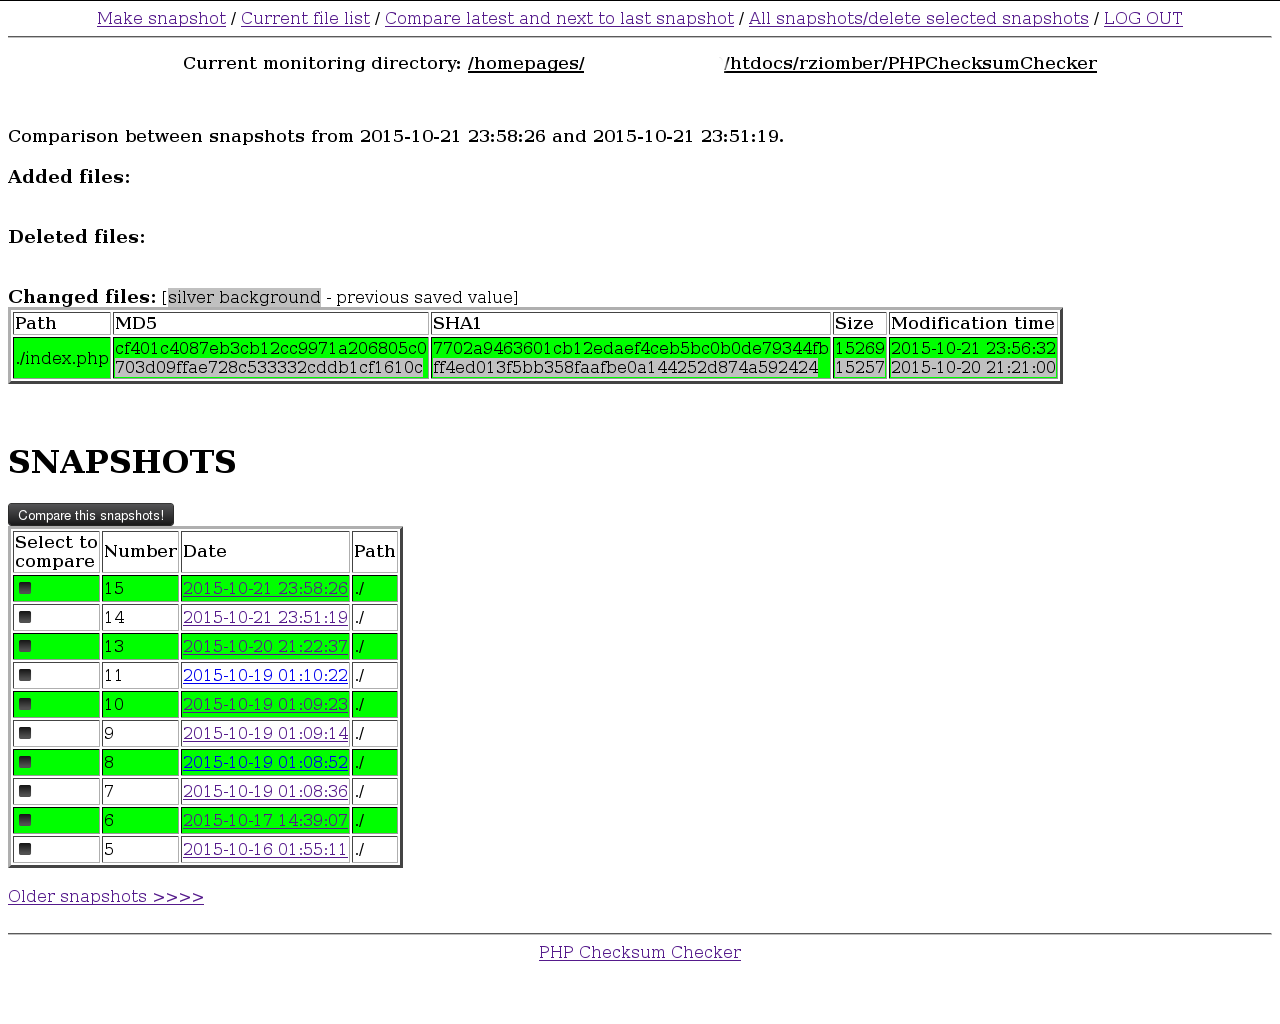Check snapshot number 9 for comparison
Image resolution: width=1280 pixels, height=1024 pixels.
coord(24,733)
